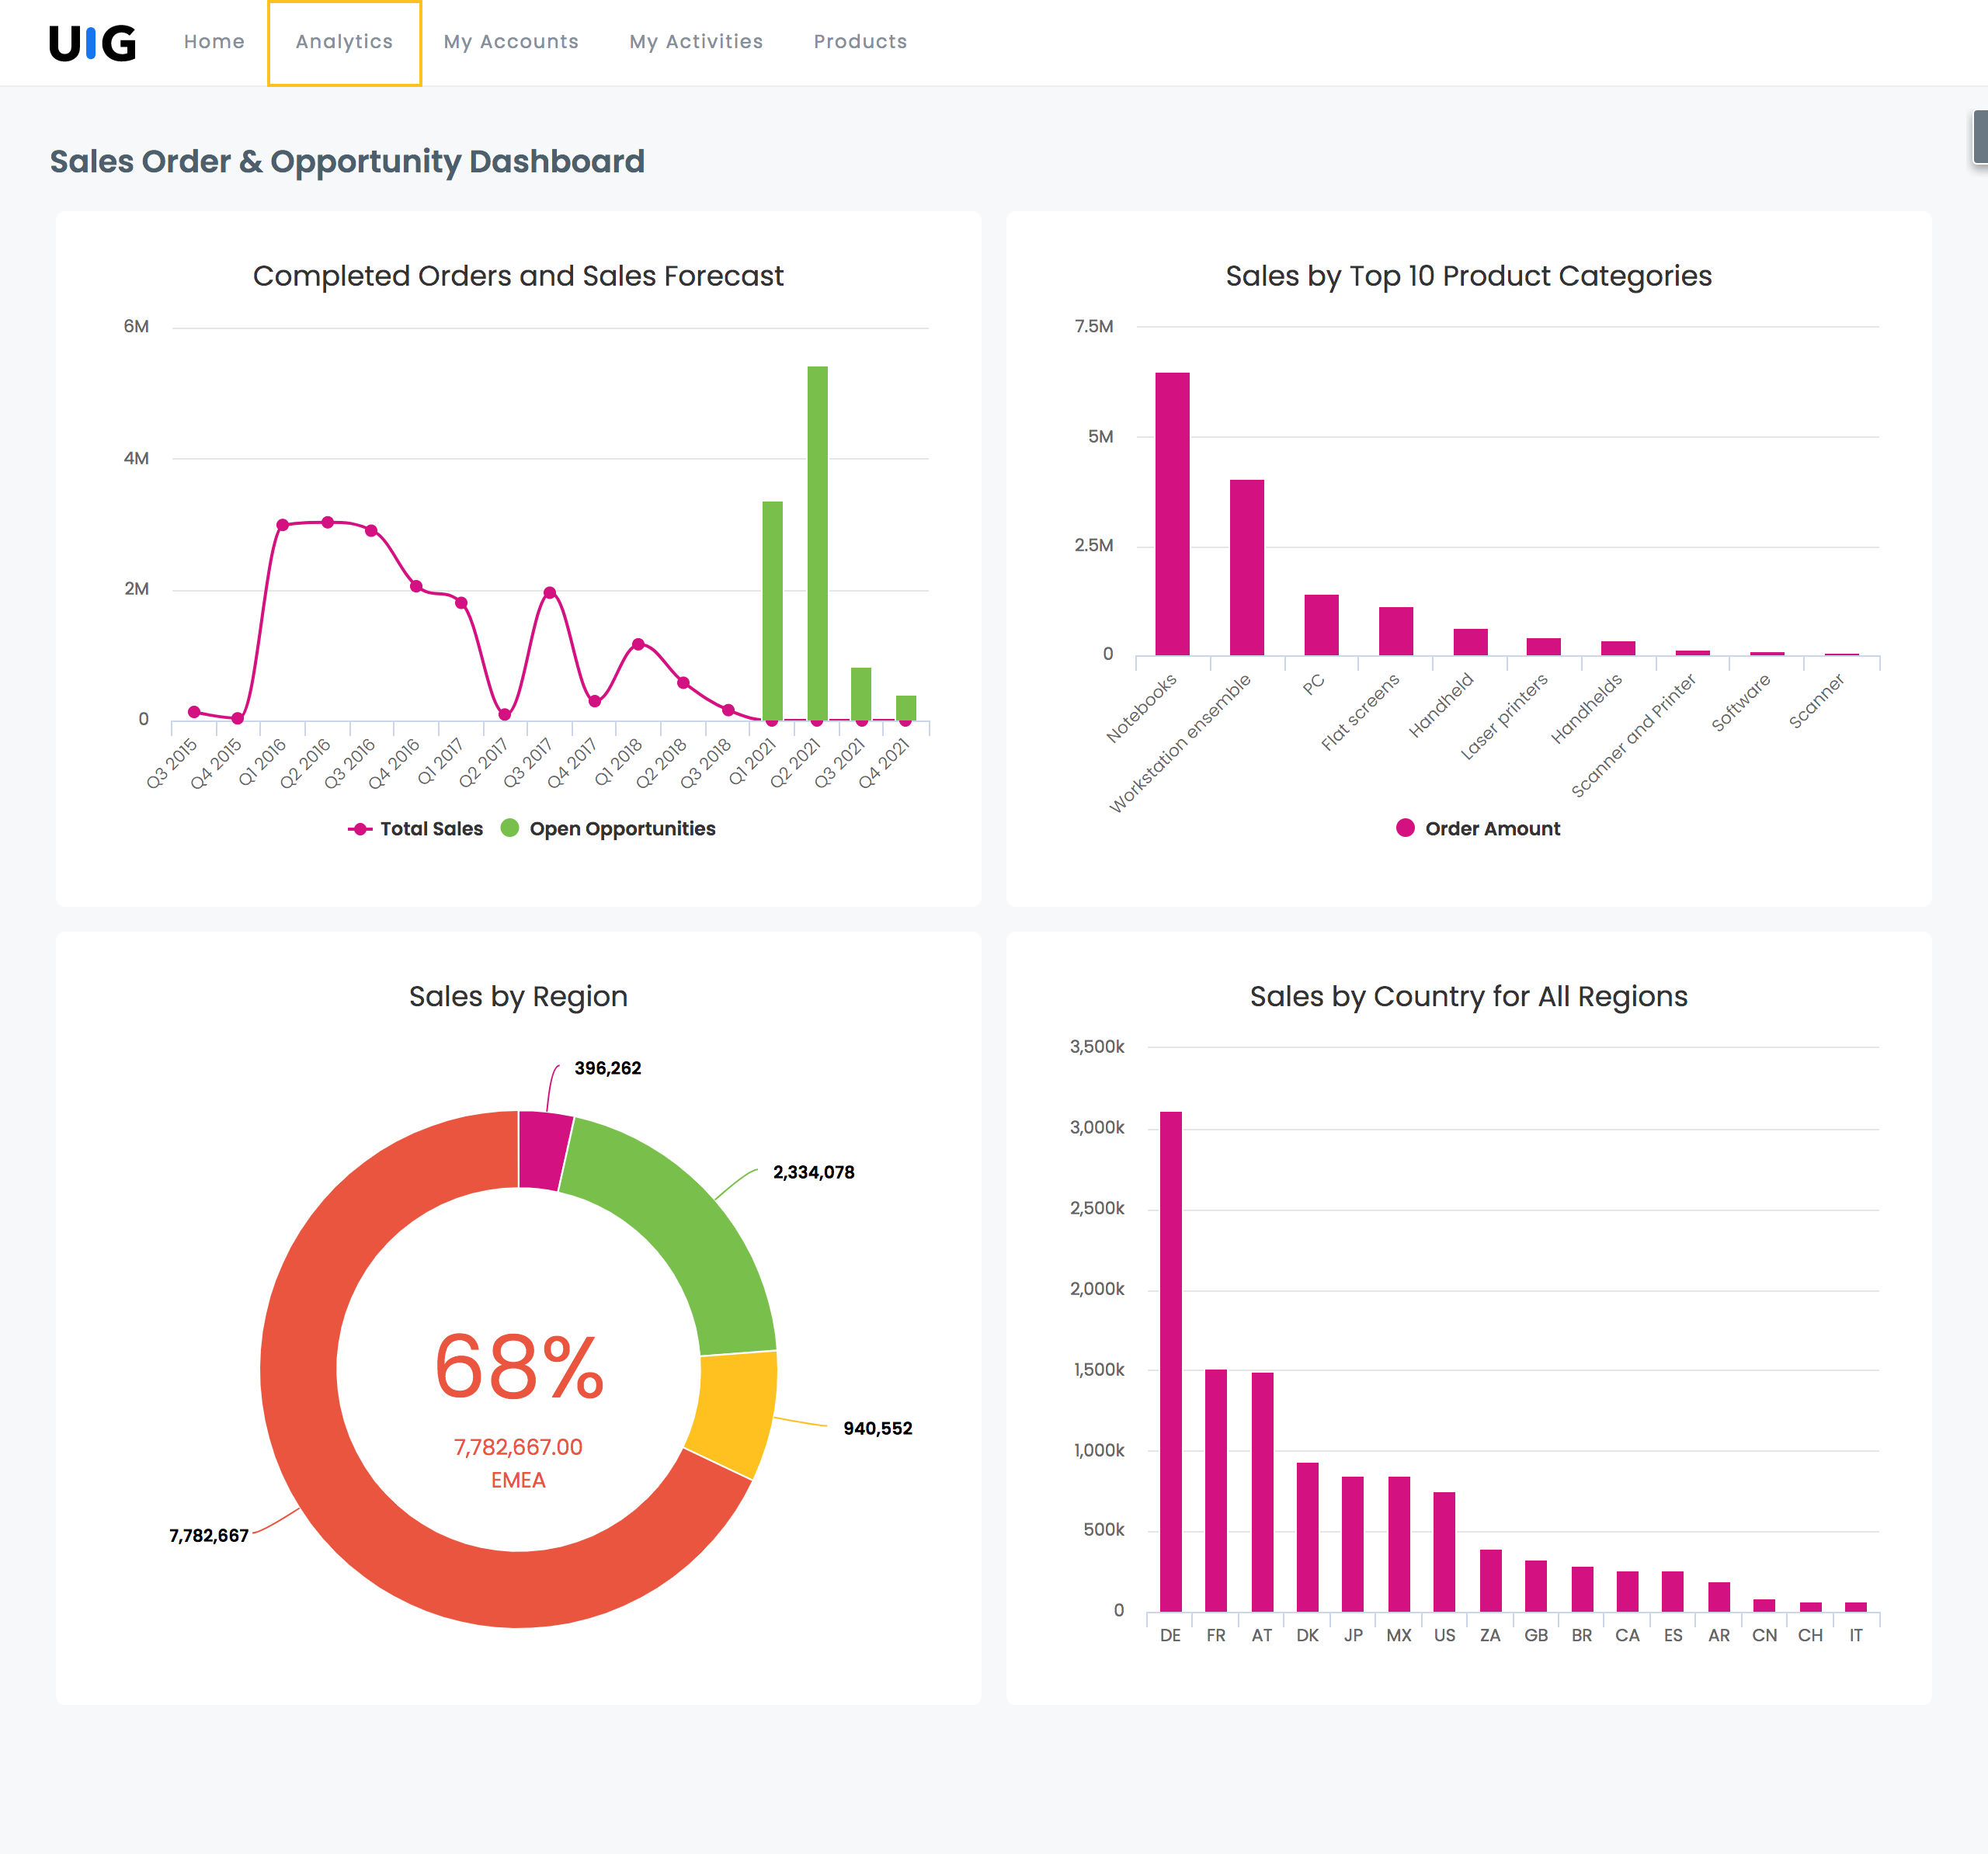This screenshot has height=1854, width=1988.
Task: Click the GB country bar
Action: (1536, 1586)
